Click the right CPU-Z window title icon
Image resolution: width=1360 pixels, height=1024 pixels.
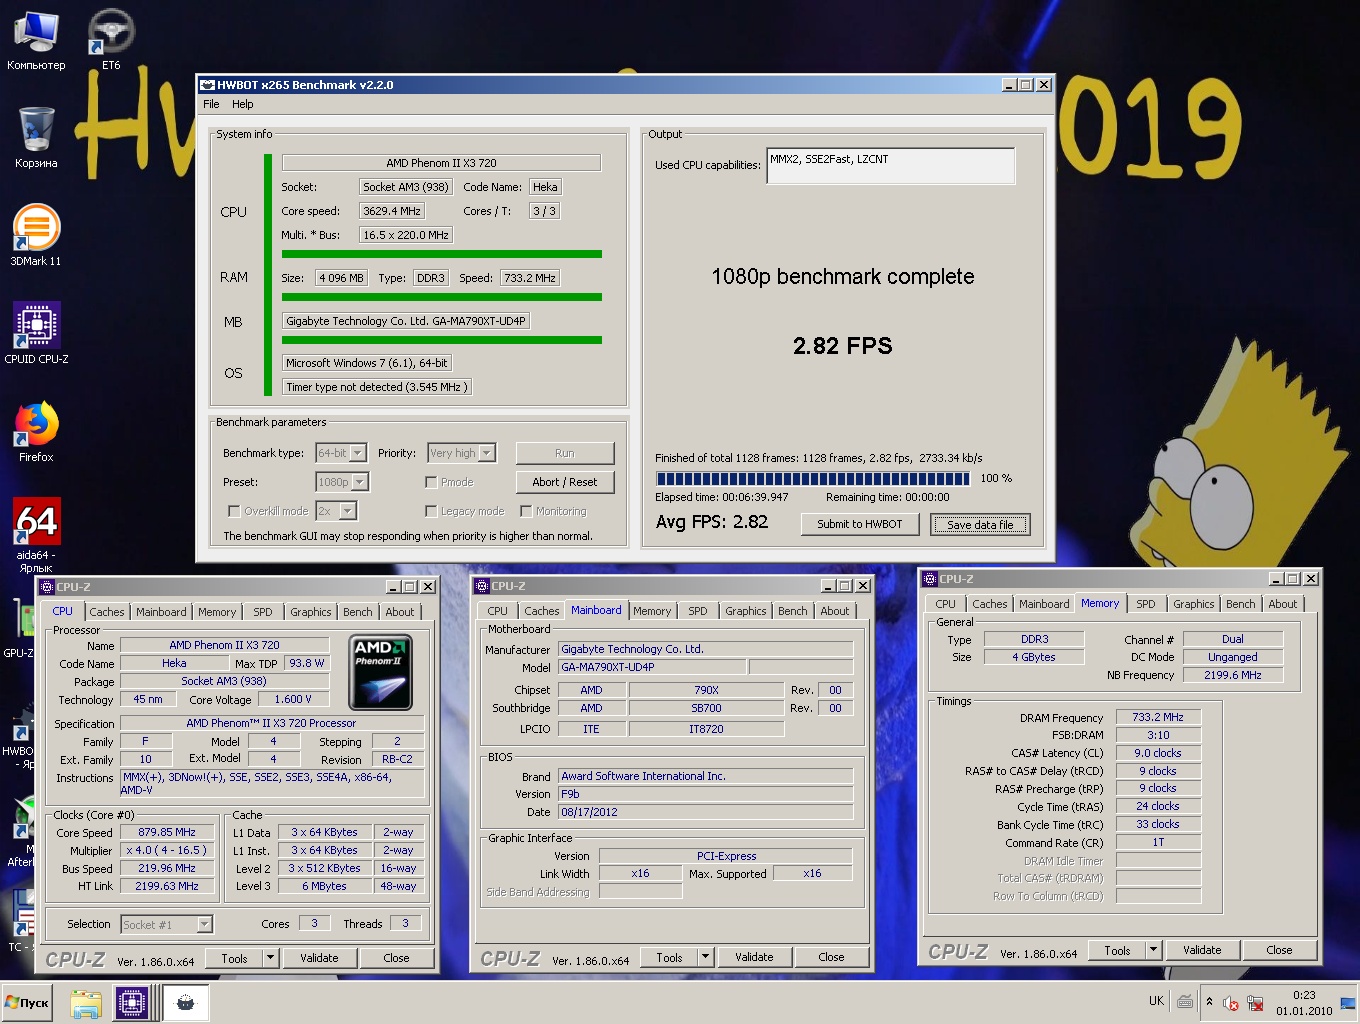tap(930, 579)
